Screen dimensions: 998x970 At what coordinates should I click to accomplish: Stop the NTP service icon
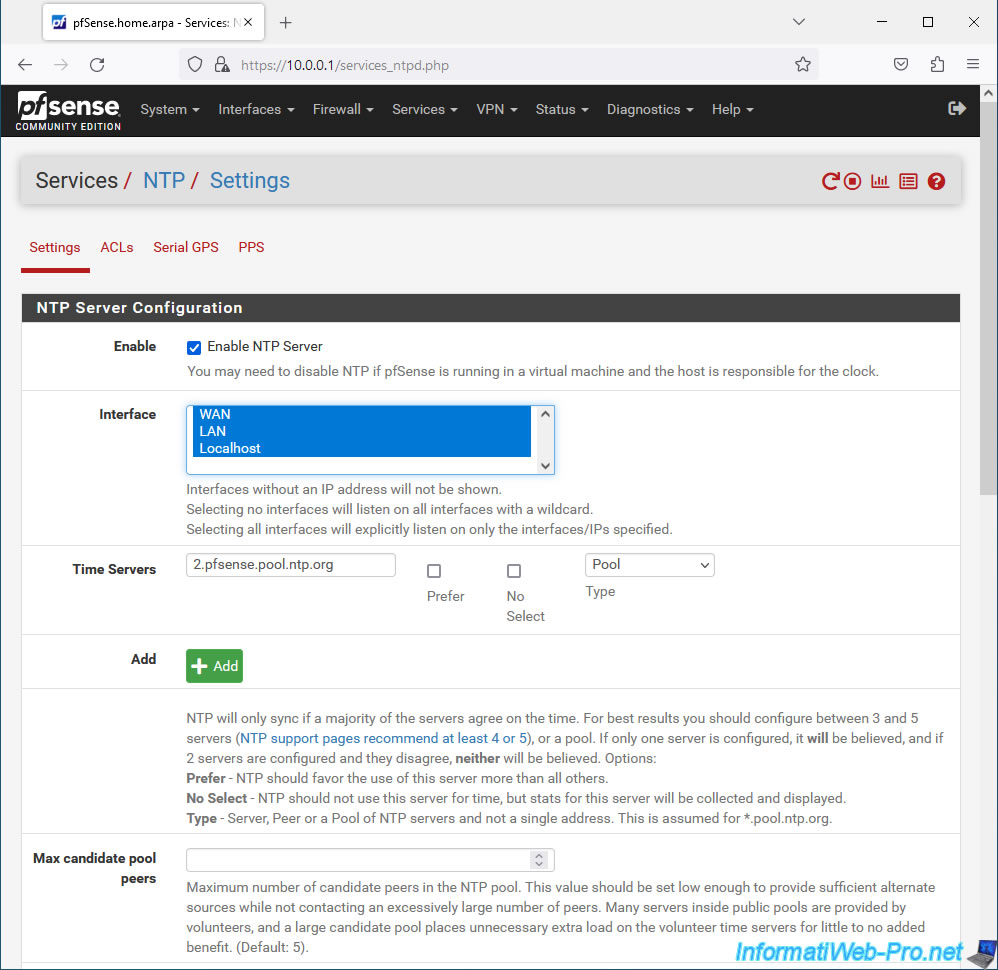[852, 181]
